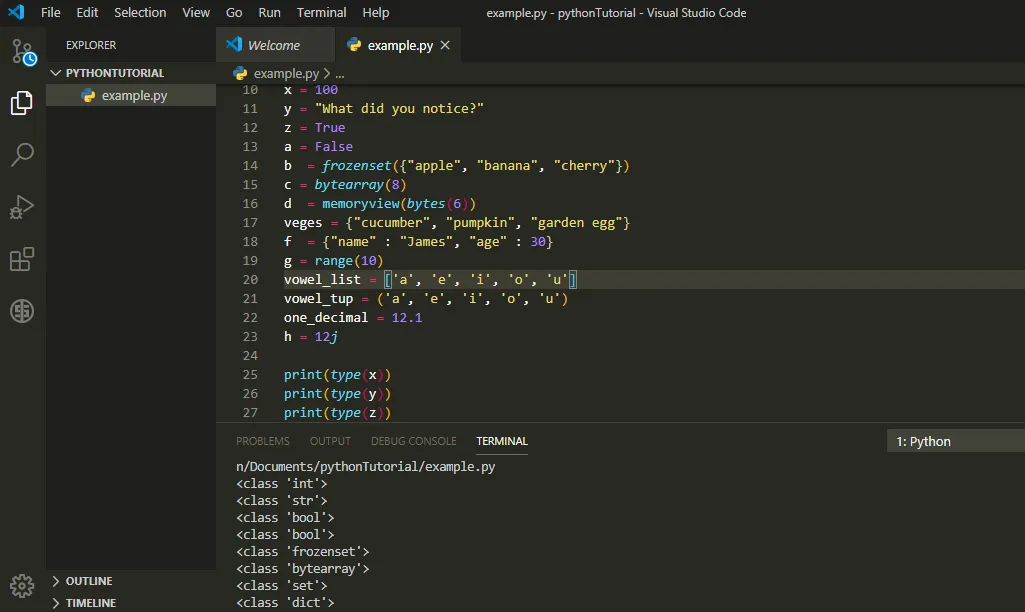Click the frozenset call on line 14
The height and width of the screenshot is (612, 1025).
tap(356, 166)
